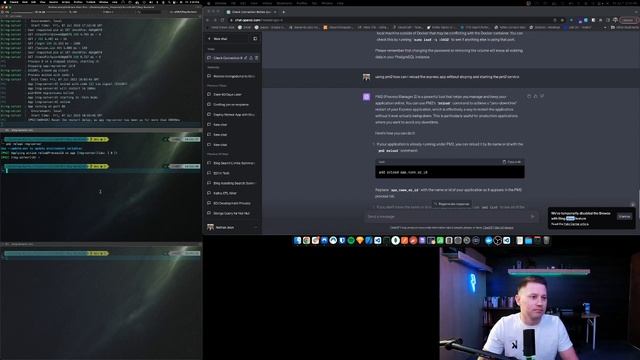Give thumbs up to the PM2 answer
This screenshot has width=640, height=360.
point(536,96)
